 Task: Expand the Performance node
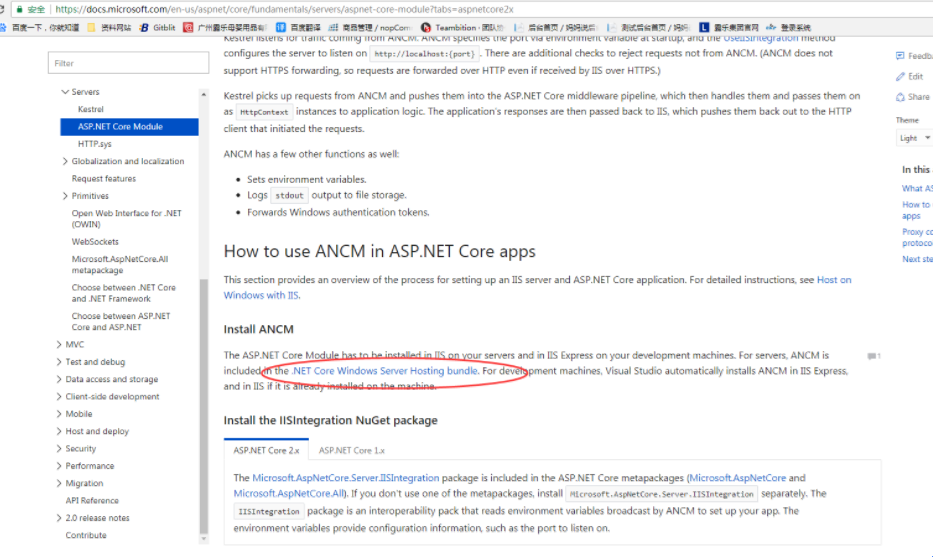(x=58, y=466)
